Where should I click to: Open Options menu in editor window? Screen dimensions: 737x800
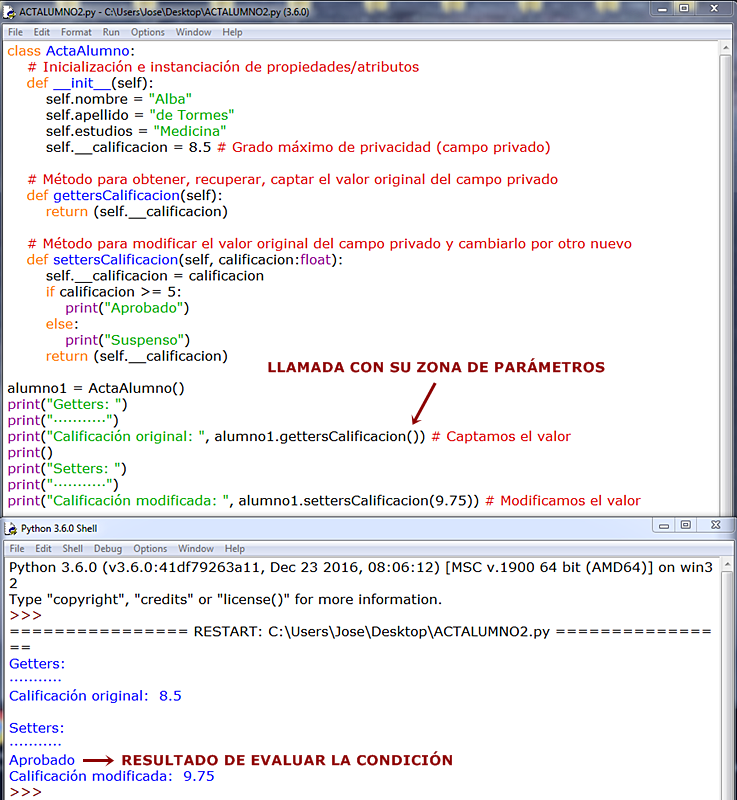coord(147,32)
